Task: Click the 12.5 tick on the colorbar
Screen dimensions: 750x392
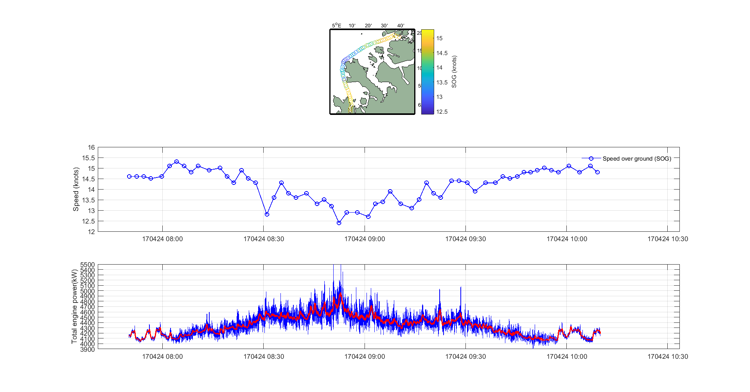Action: [442, 111]
